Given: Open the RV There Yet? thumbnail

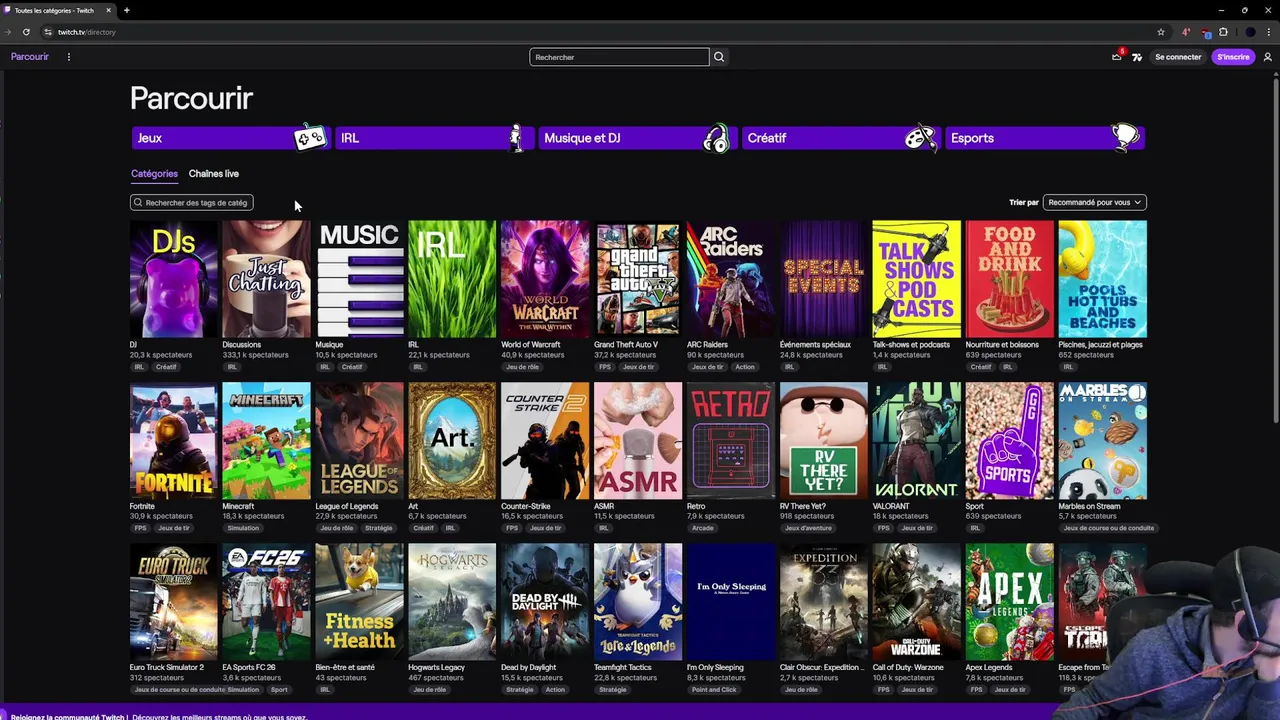Looking at the screenshot, I should (x=823, y=441).
